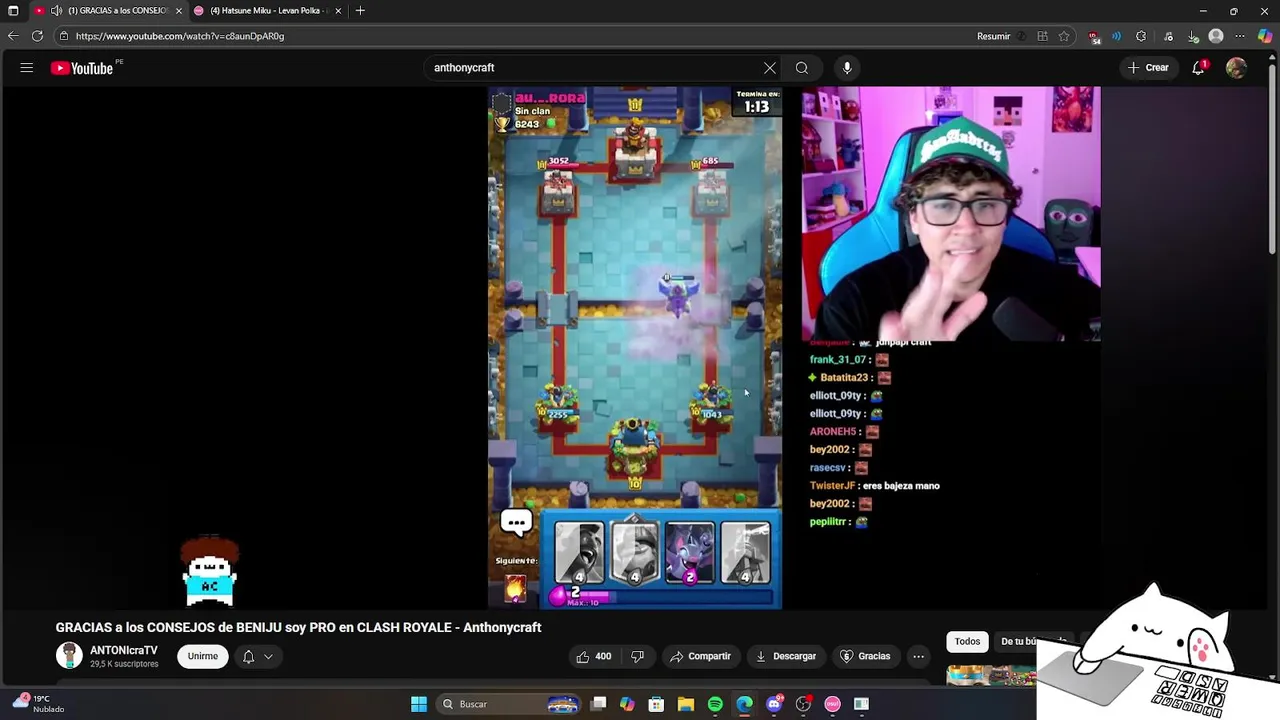Screen dimensions: 1280x720
Task: Open browser settings and more menu
Action: click(x=1240, y=36)
